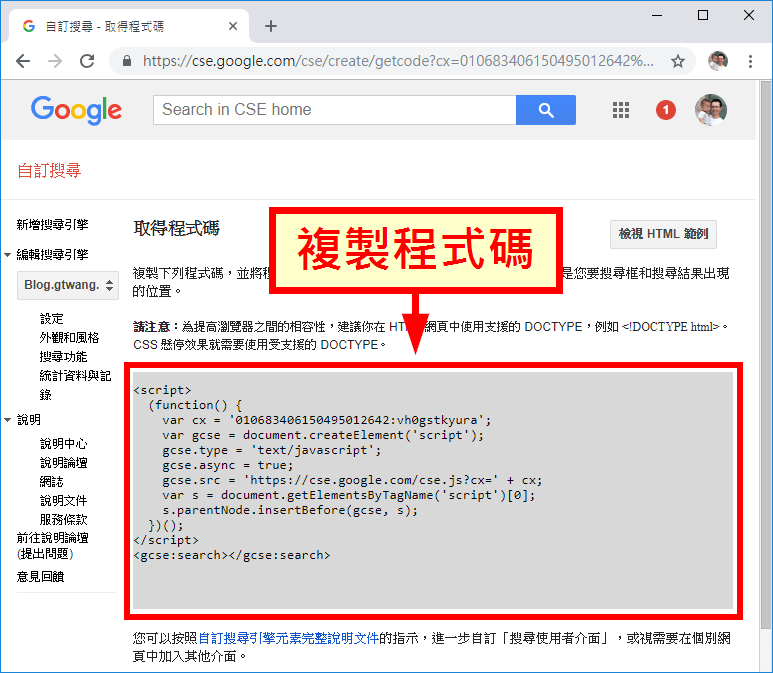Viewport: 773px width, 673px height.
Task: Click the 檢視 HTML 範例 button
Action: click(662, 234)
